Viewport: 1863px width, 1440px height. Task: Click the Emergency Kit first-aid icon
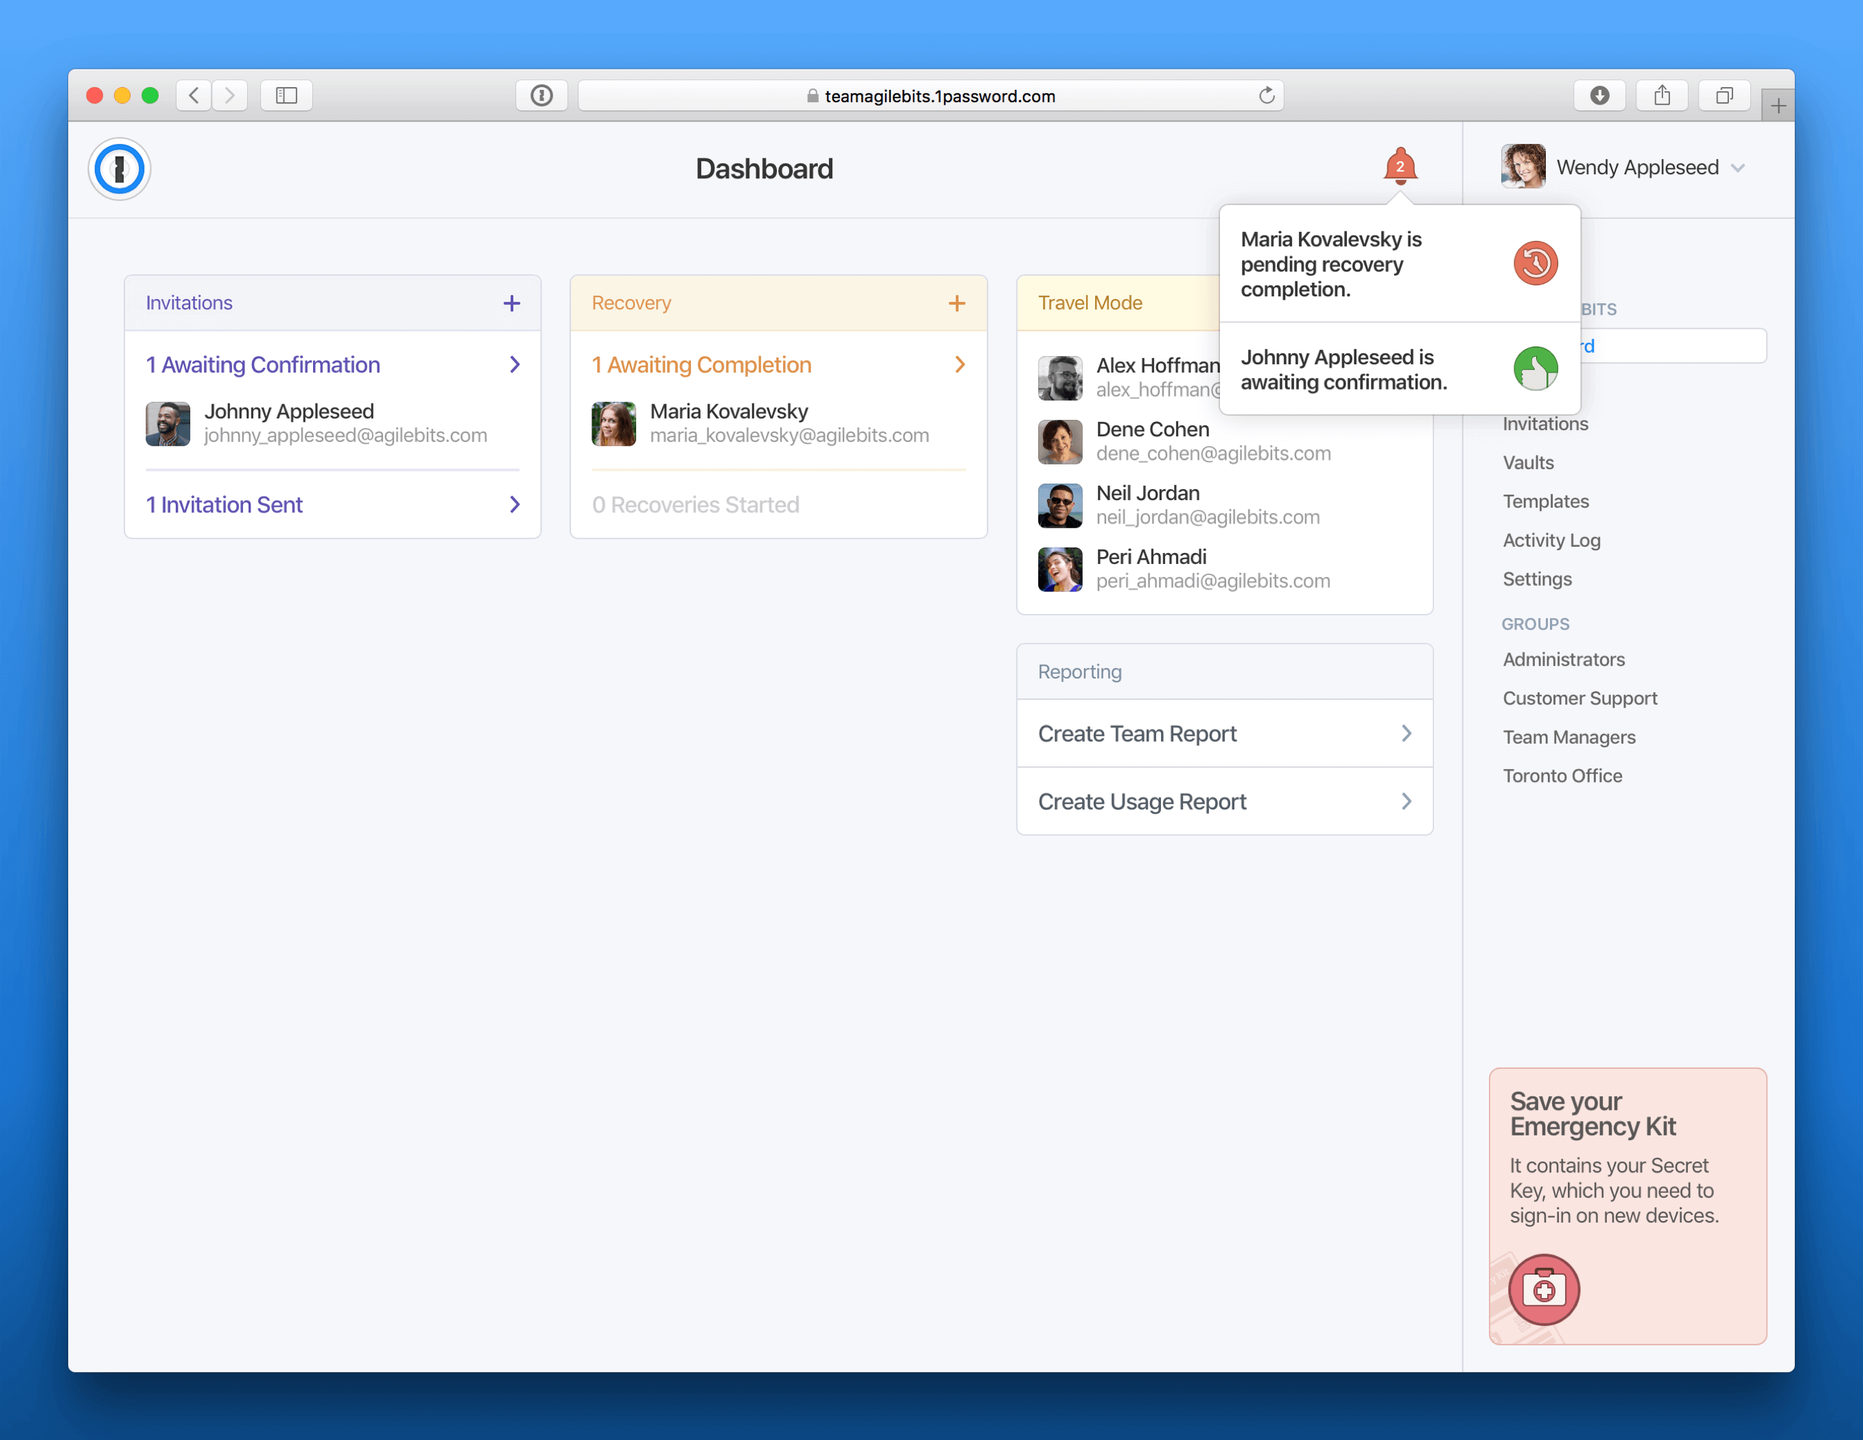point(1542,1290)
